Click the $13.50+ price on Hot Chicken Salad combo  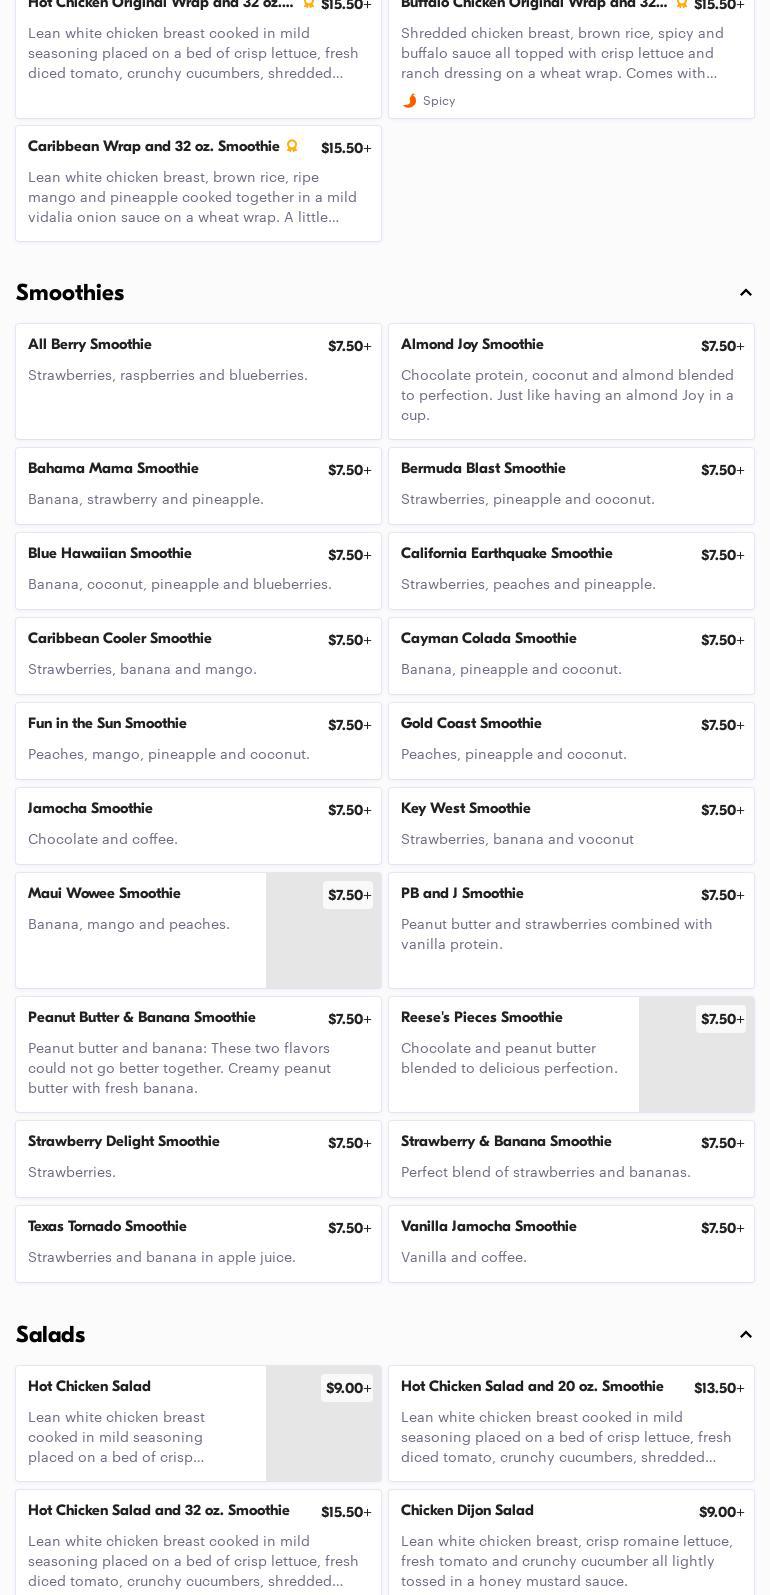coord(718,1388)
